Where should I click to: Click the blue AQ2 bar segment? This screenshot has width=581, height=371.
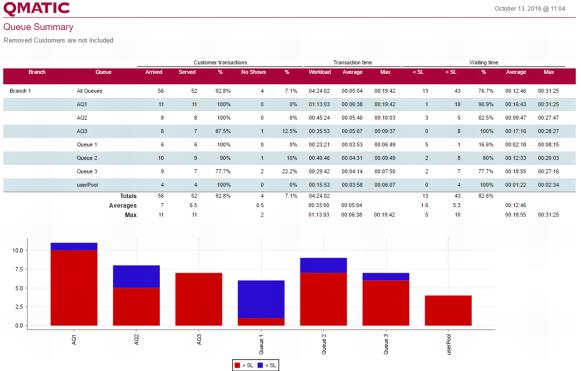(136, 276)
